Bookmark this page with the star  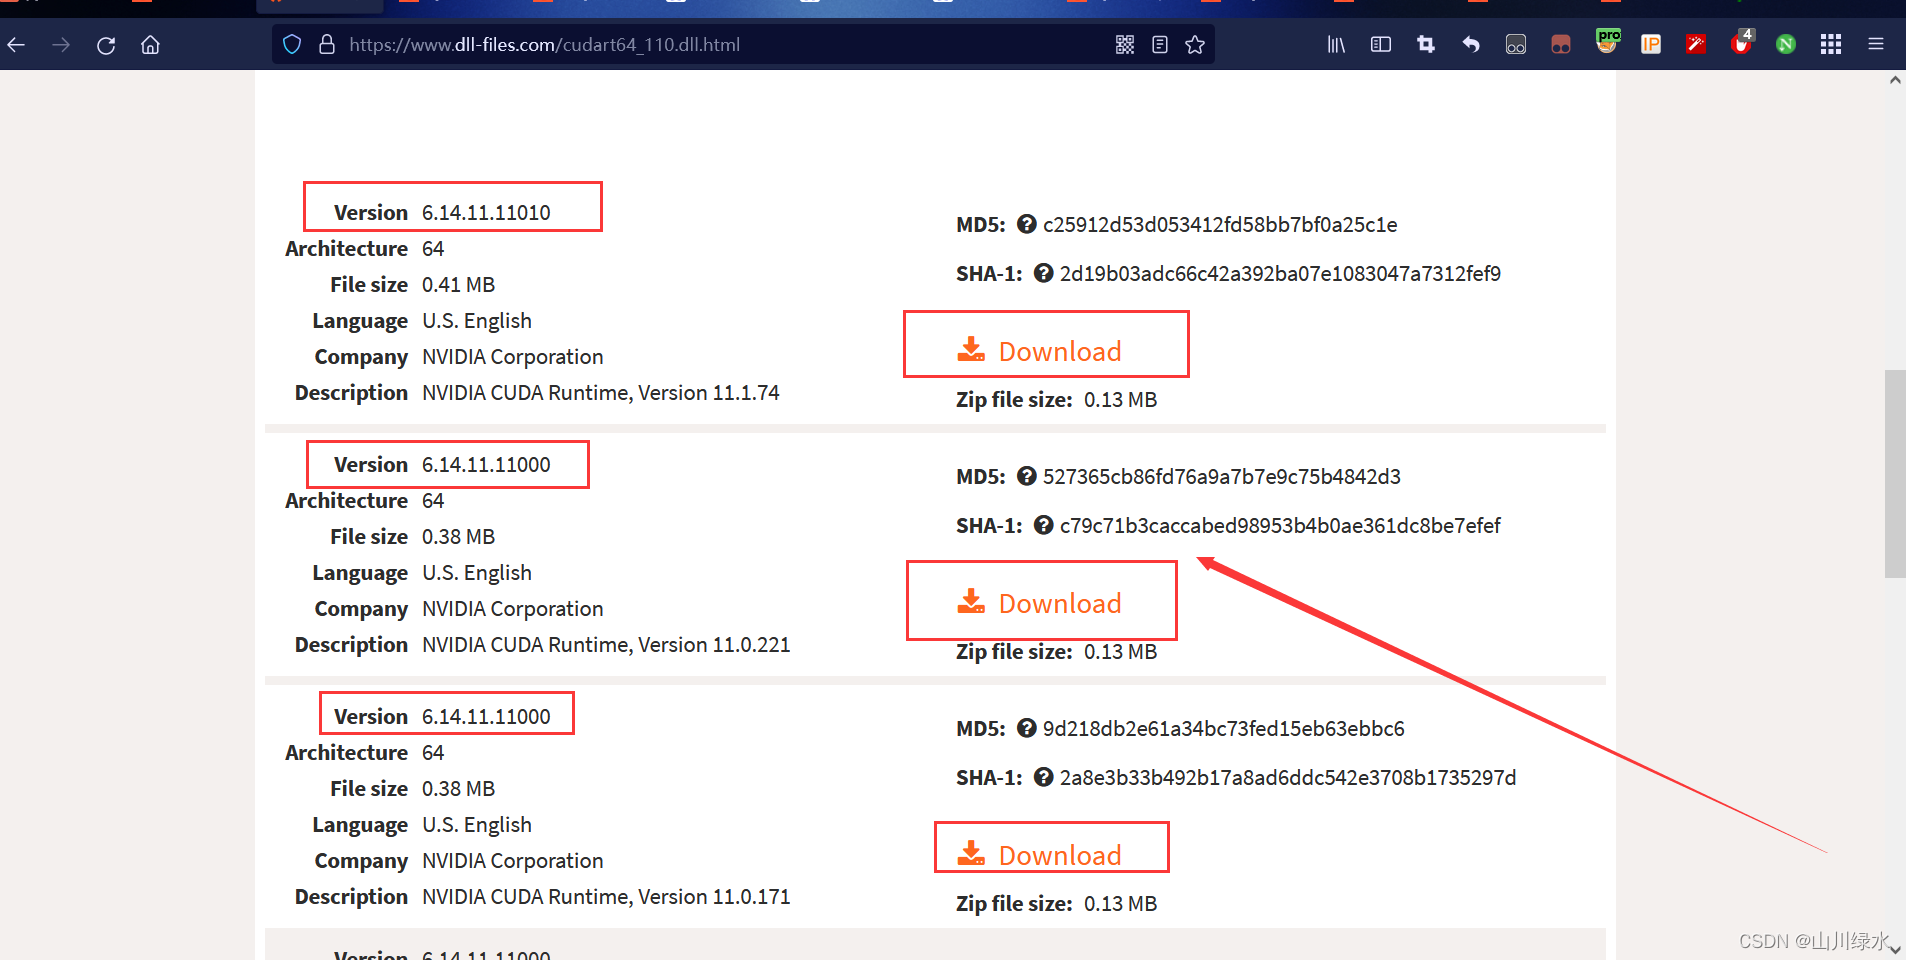click(1195, 45)
